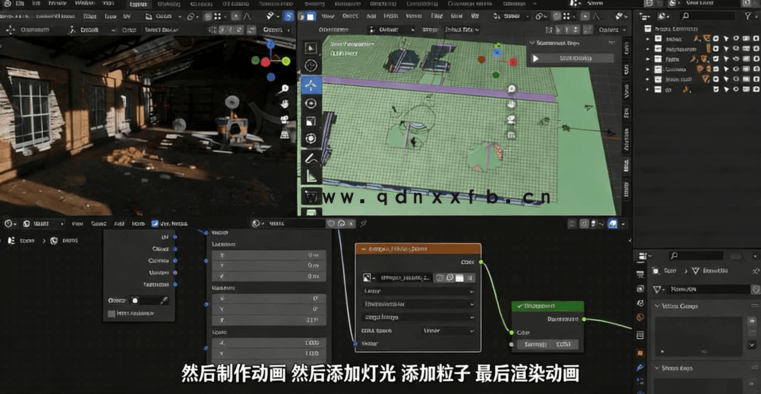
Task: Click zoom magnifier gizmo in right viewport
Action: [x=511, y=89]
